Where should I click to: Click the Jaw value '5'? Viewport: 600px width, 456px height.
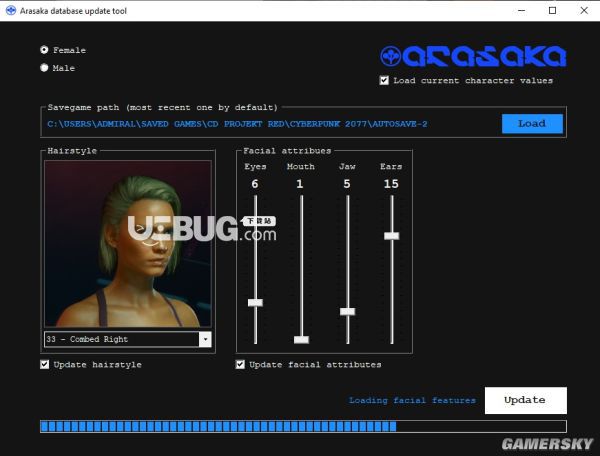(x=347, y=184)
